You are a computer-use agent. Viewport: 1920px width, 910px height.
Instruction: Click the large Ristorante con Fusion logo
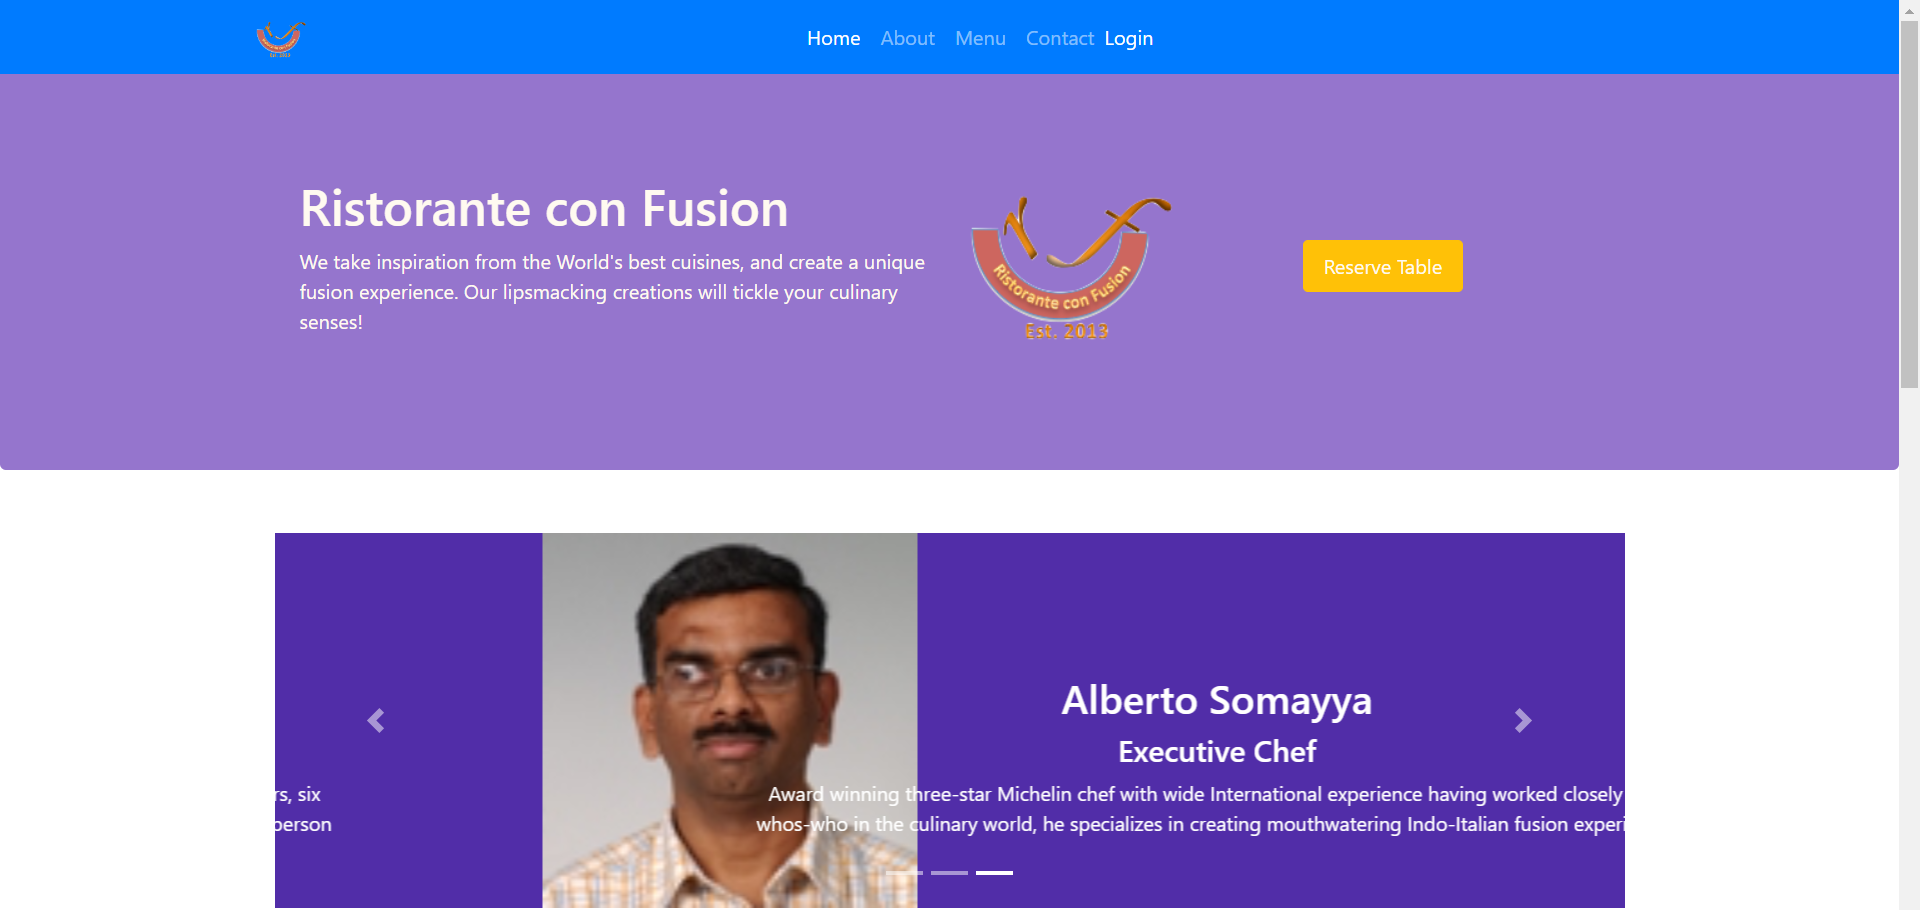click(1070, 268)
